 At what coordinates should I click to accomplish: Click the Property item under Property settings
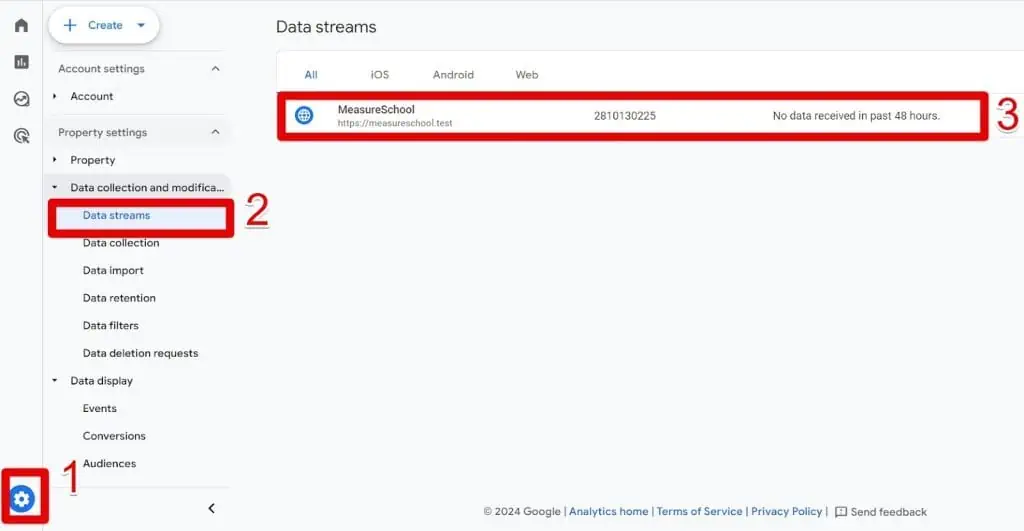click(x=93, y=160)
